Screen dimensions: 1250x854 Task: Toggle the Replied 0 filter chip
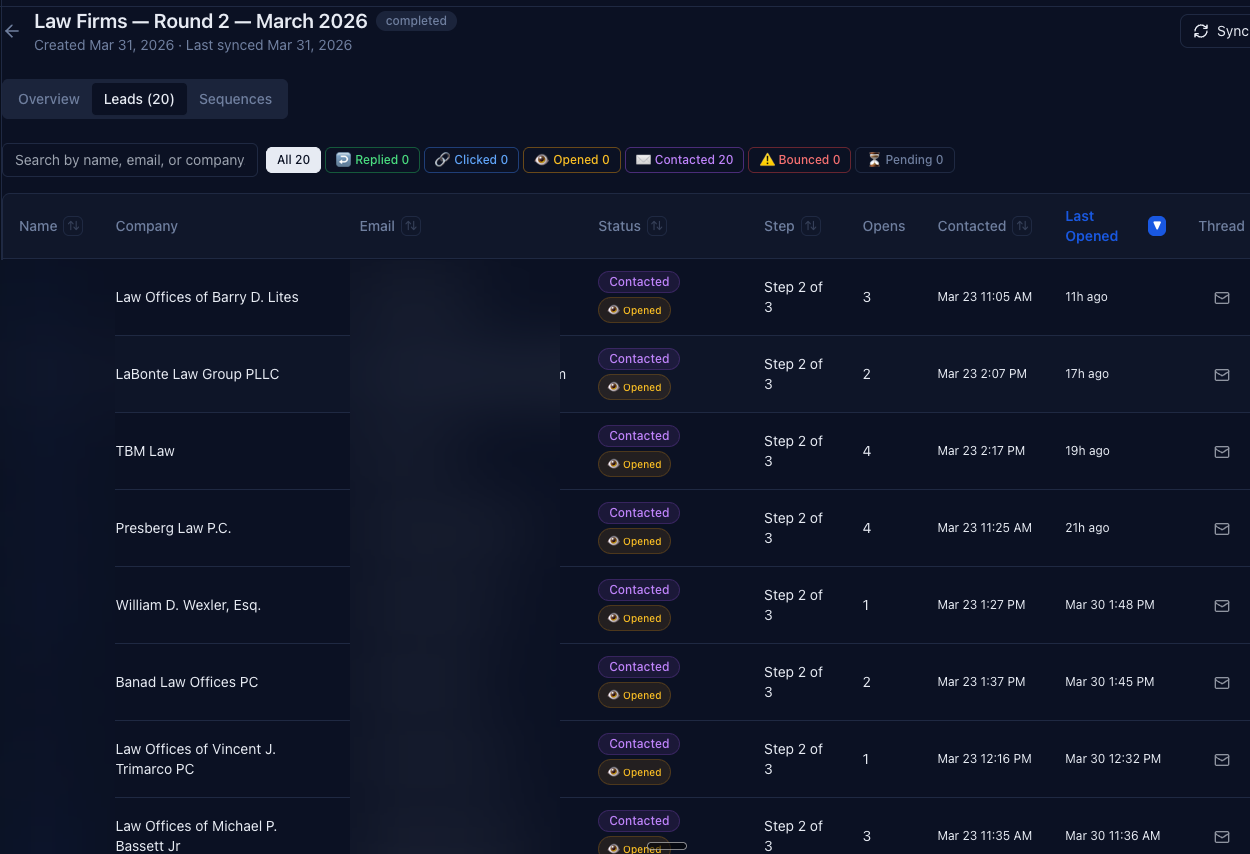pyautogui.click(x=372, y=160)
